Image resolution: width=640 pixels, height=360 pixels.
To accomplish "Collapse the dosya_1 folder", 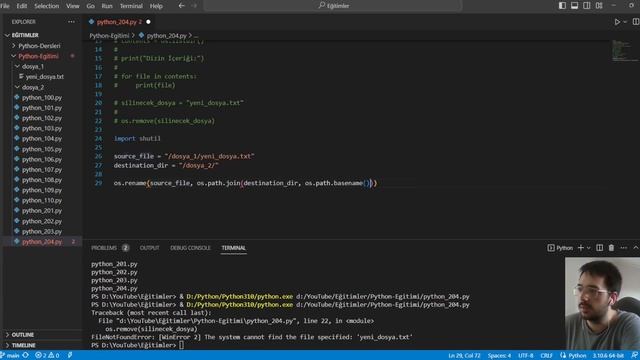I will point(33,66).
